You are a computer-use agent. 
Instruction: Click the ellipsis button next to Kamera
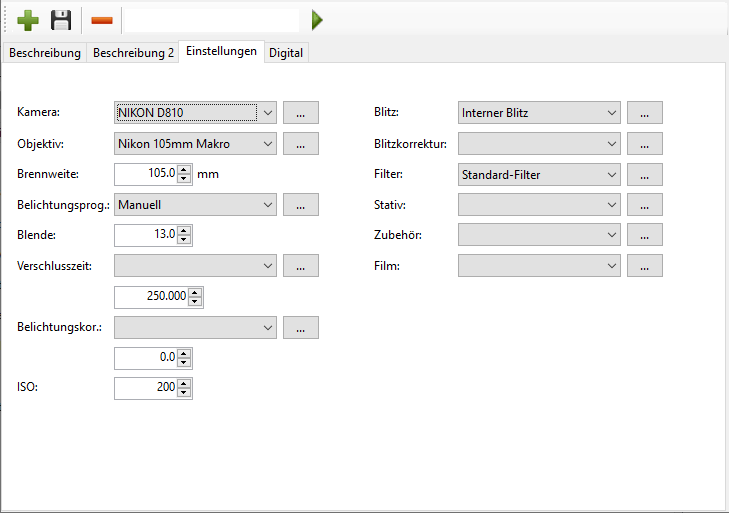click(x=301, y=113)
